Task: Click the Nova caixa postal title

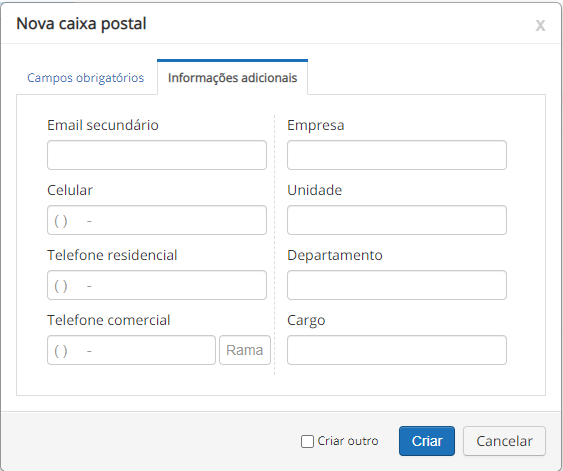Action: (x=82, y=24)
